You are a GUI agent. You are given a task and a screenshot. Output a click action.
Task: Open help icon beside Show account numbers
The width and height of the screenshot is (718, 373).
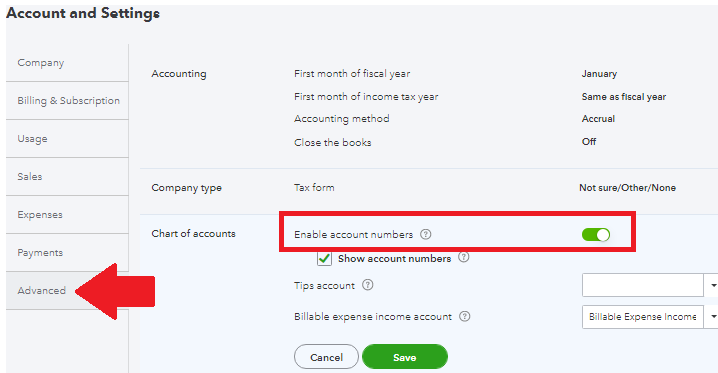click(463, 257)
